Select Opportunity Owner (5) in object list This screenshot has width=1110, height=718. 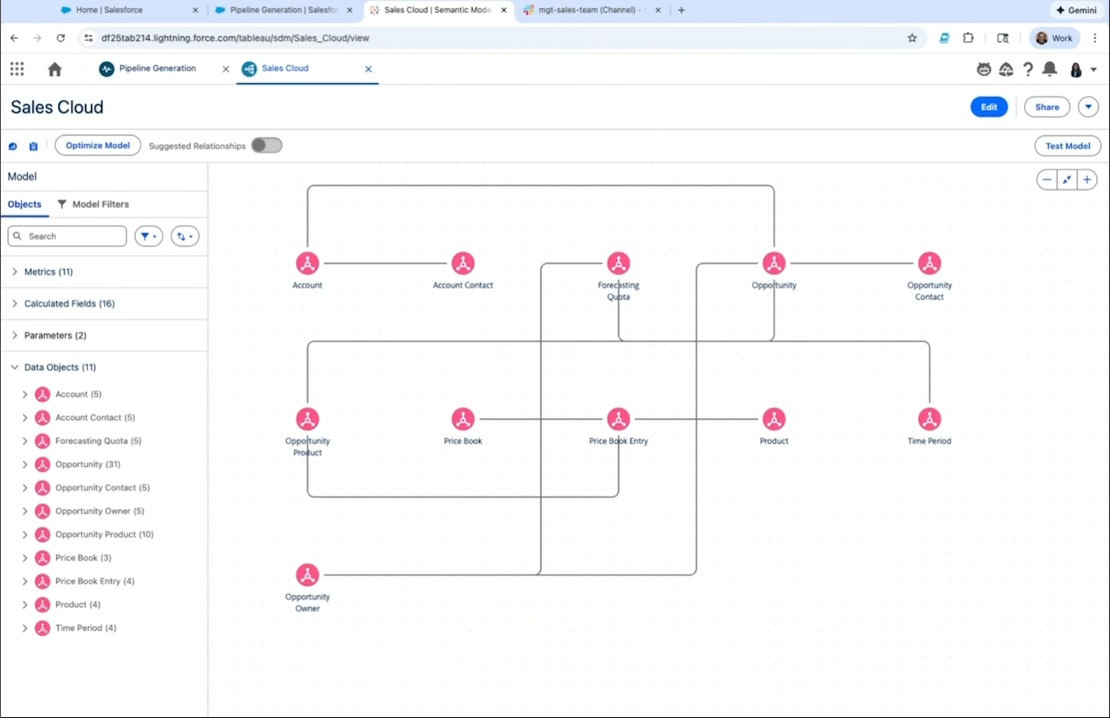[100, 511]
